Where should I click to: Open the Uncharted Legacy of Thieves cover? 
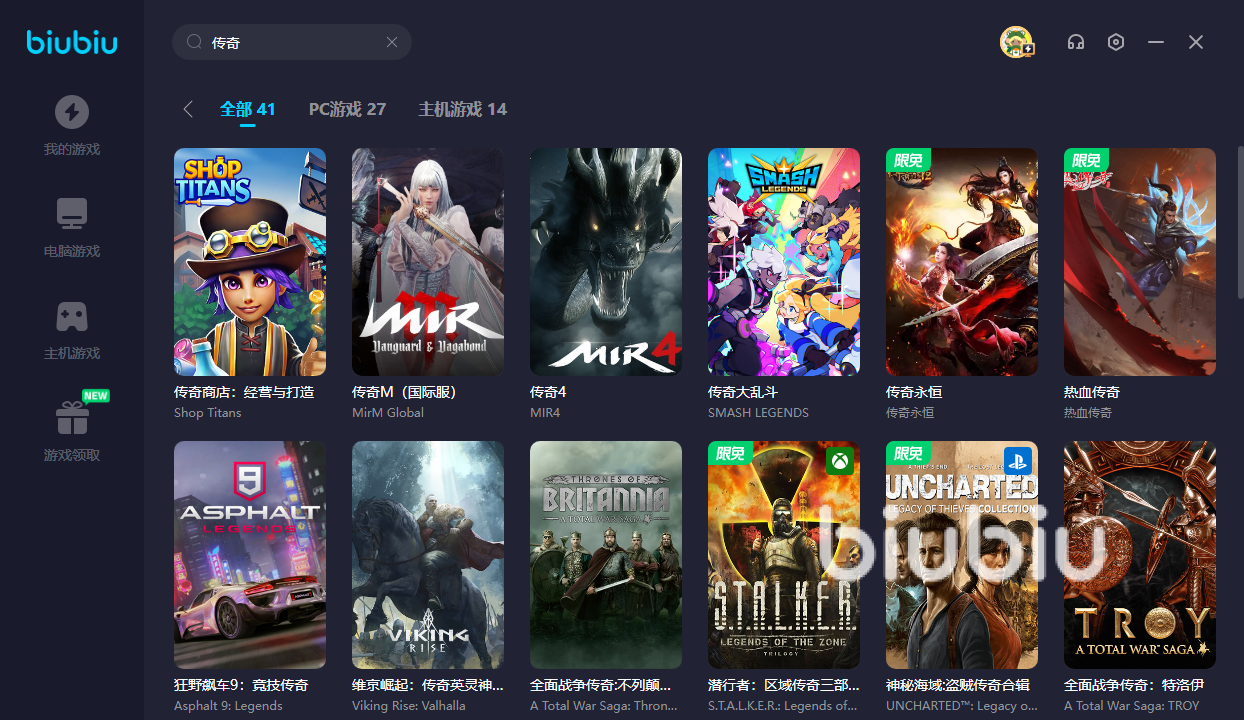click(962, 555)
